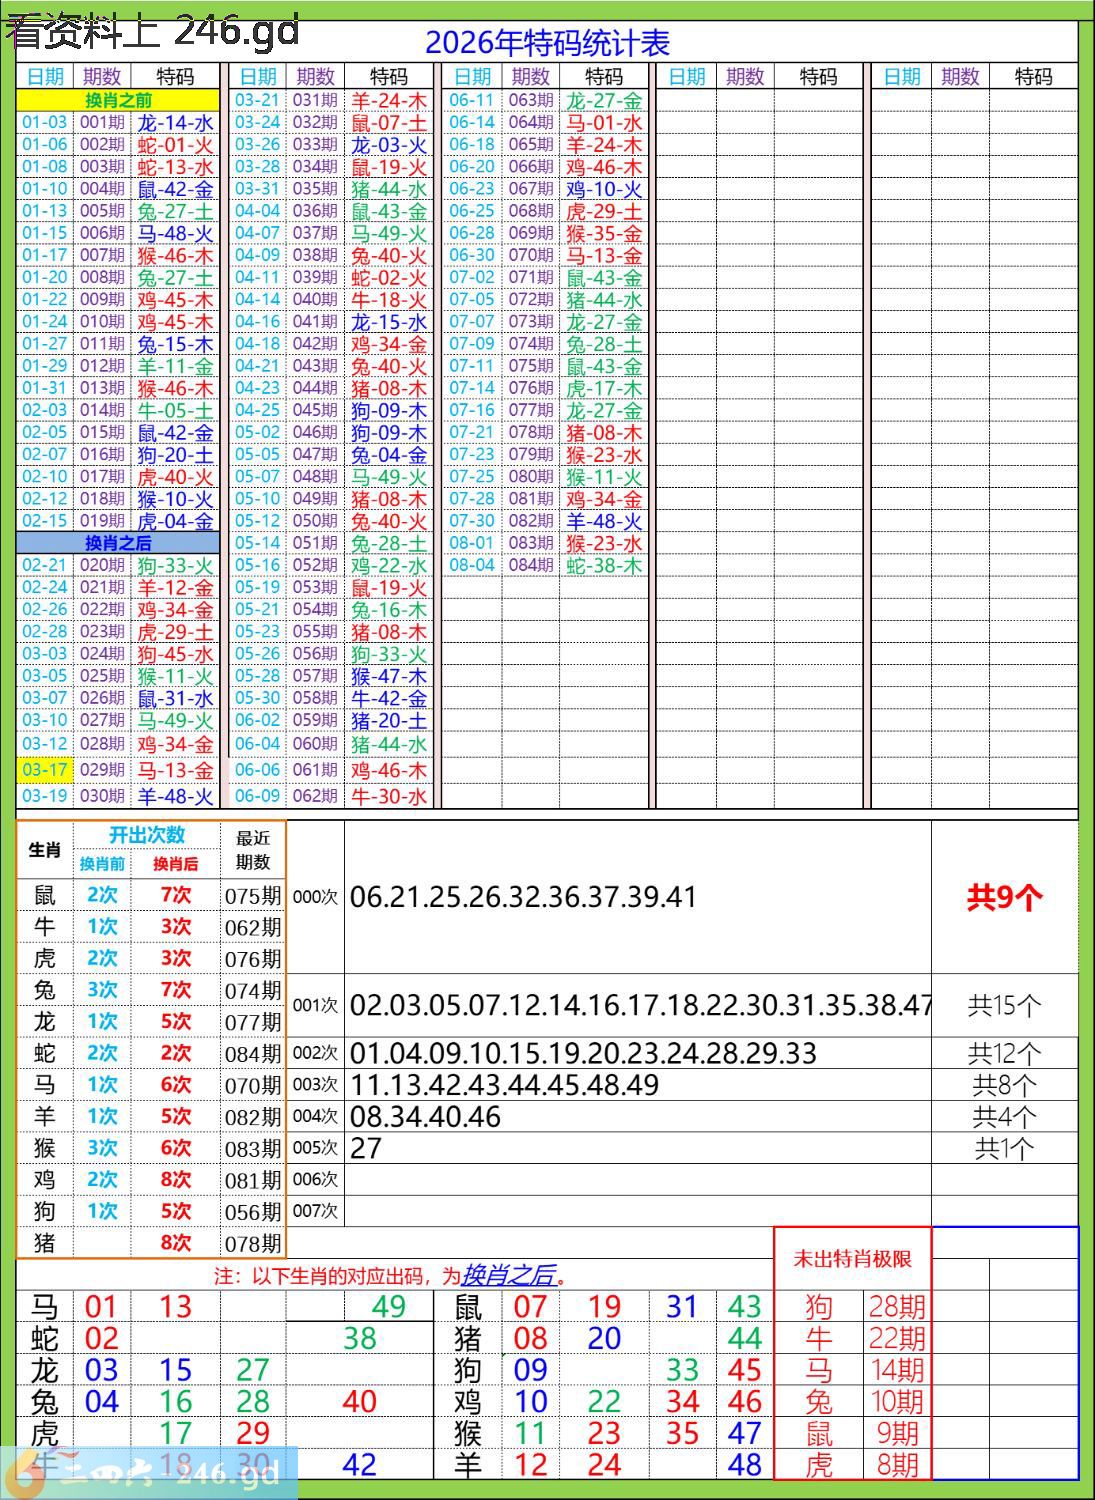Click green 38 in the 蛇 number row
This screenshot has height=1500, width=1095.
(x=359, y=1338)
